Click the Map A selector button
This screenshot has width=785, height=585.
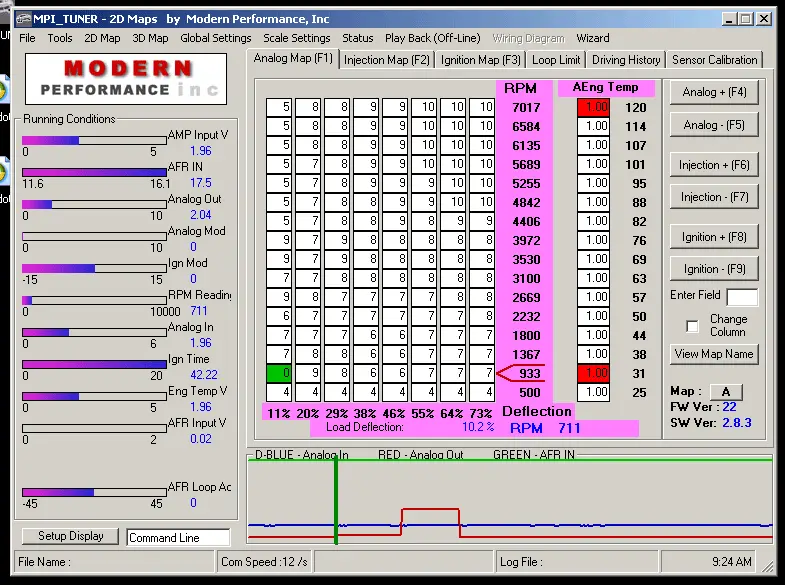coord(728,391)
